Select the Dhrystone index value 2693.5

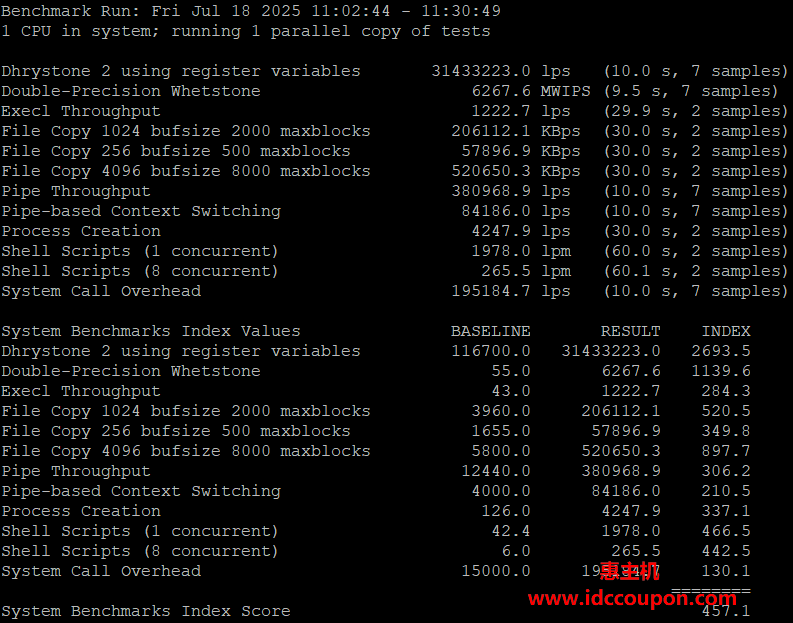(721, 351)
